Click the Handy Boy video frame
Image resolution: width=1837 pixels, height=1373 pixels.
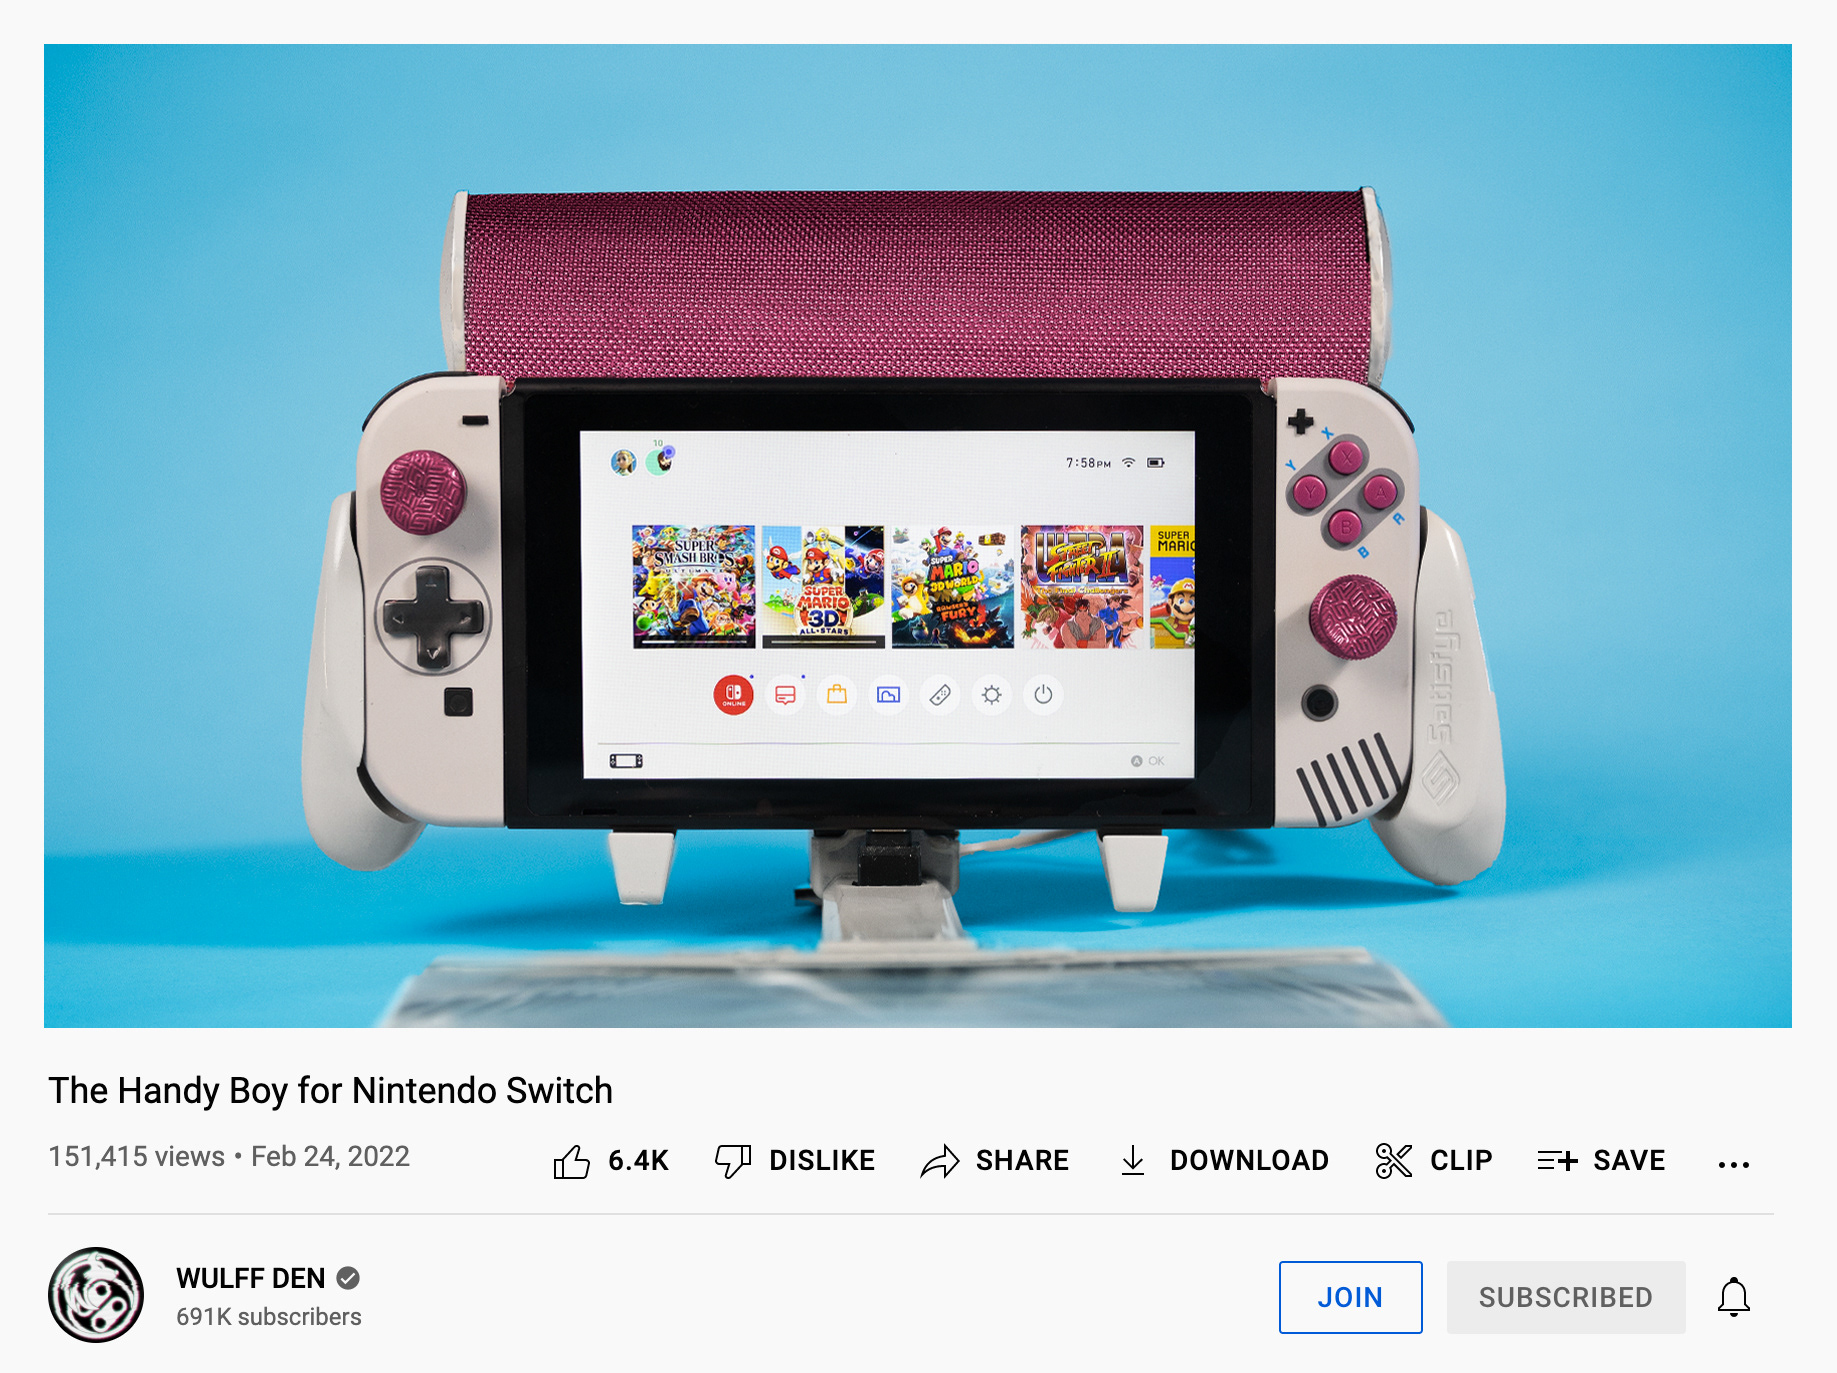tap(918, 536)
